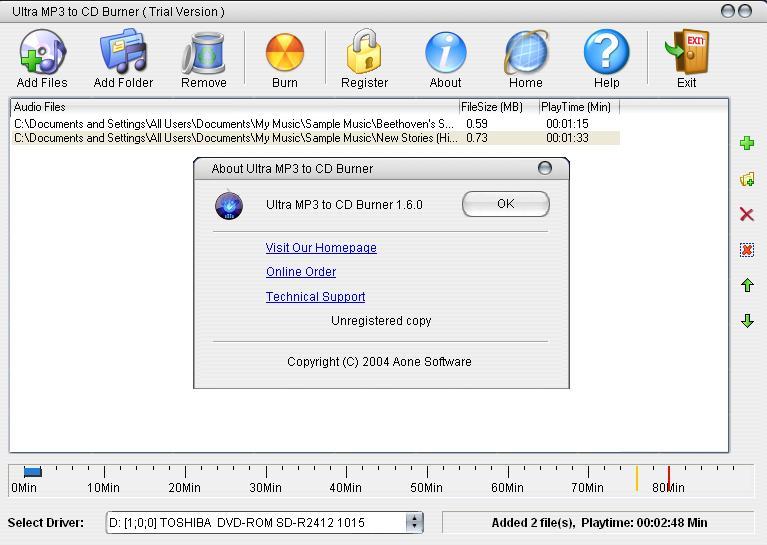Click the Exit door icon

(687, 52)
